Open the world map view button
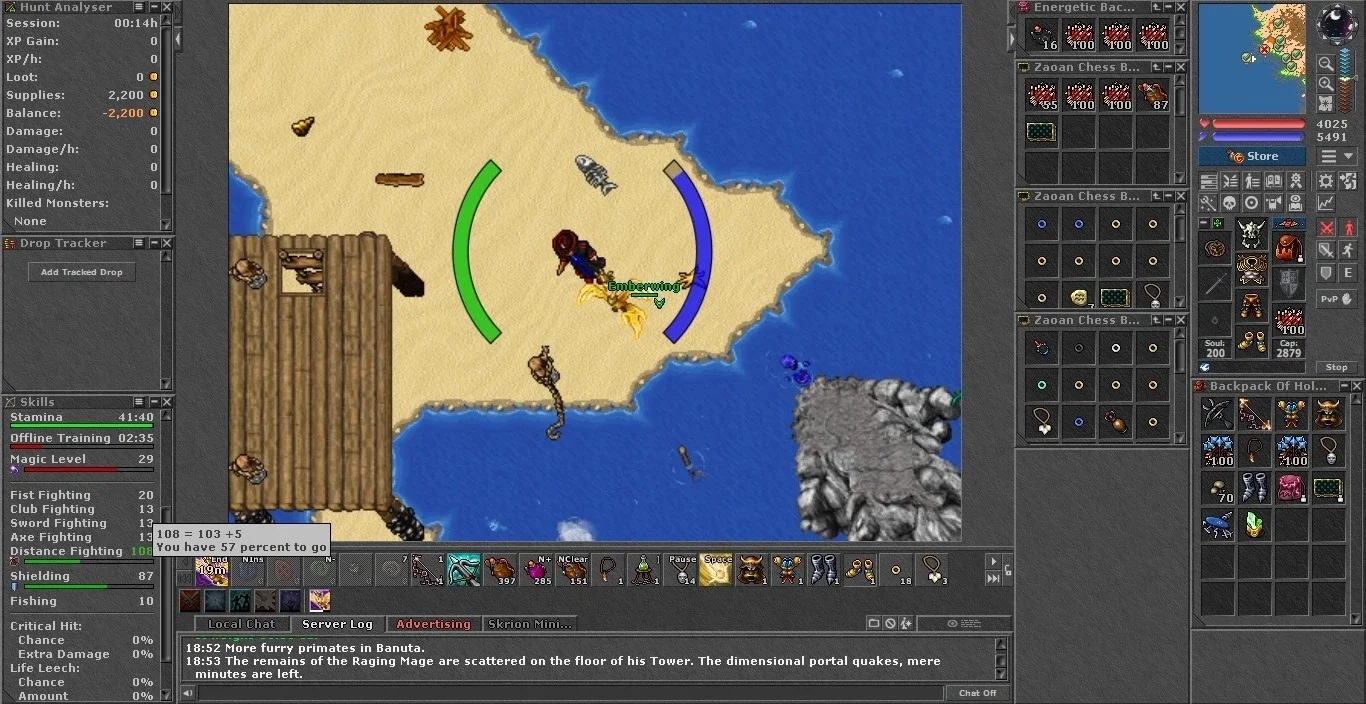1366x704 pixels. pos(1325,103)
